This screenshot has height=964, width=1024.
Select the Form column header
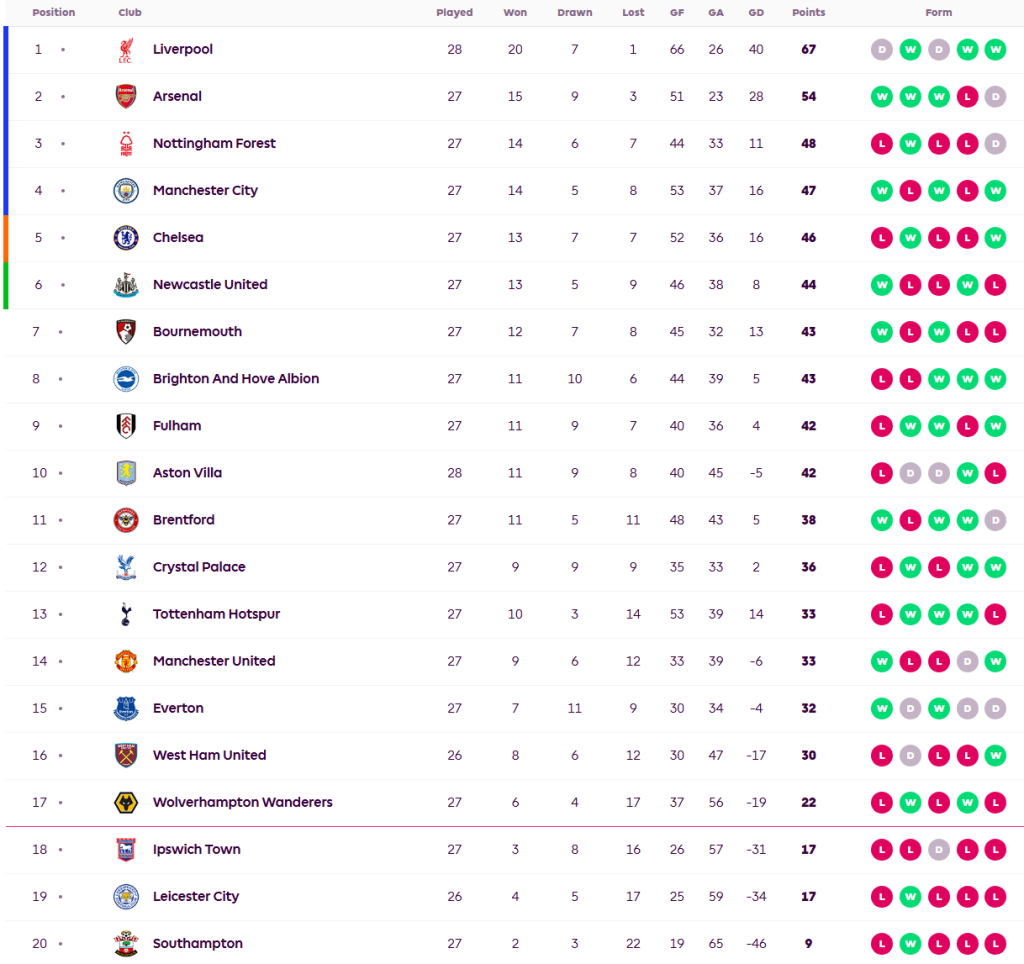pyautogui.click(x=938, y=13)
